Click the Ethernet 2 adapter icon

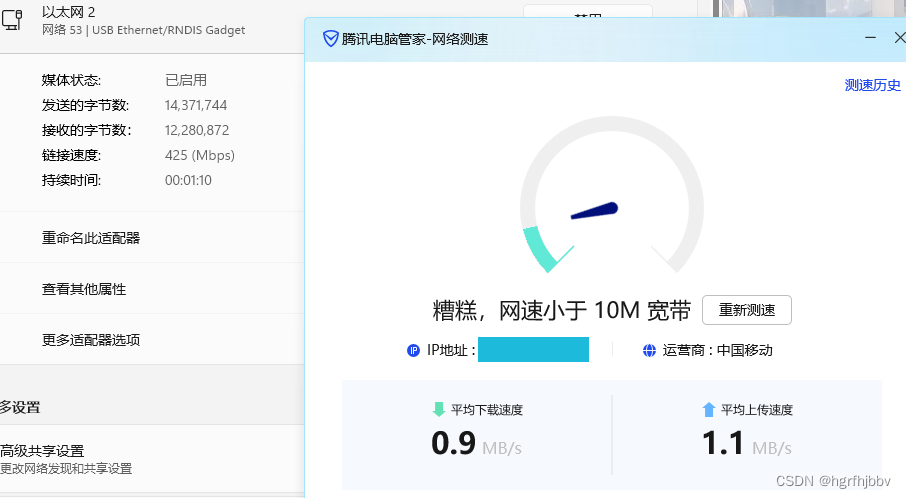click(x=12, y=20)
